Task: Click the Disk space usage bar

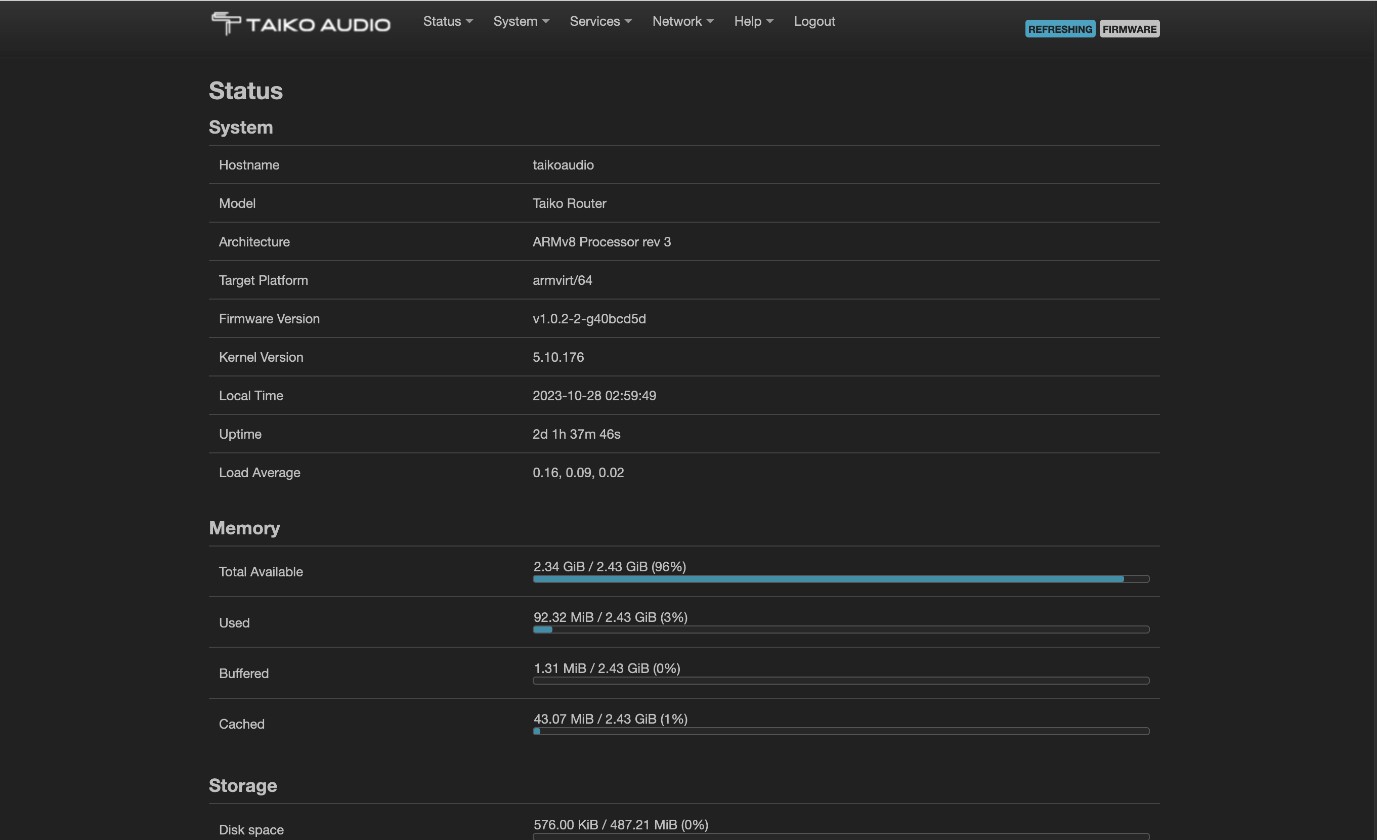Action: (x=840, y=836)
